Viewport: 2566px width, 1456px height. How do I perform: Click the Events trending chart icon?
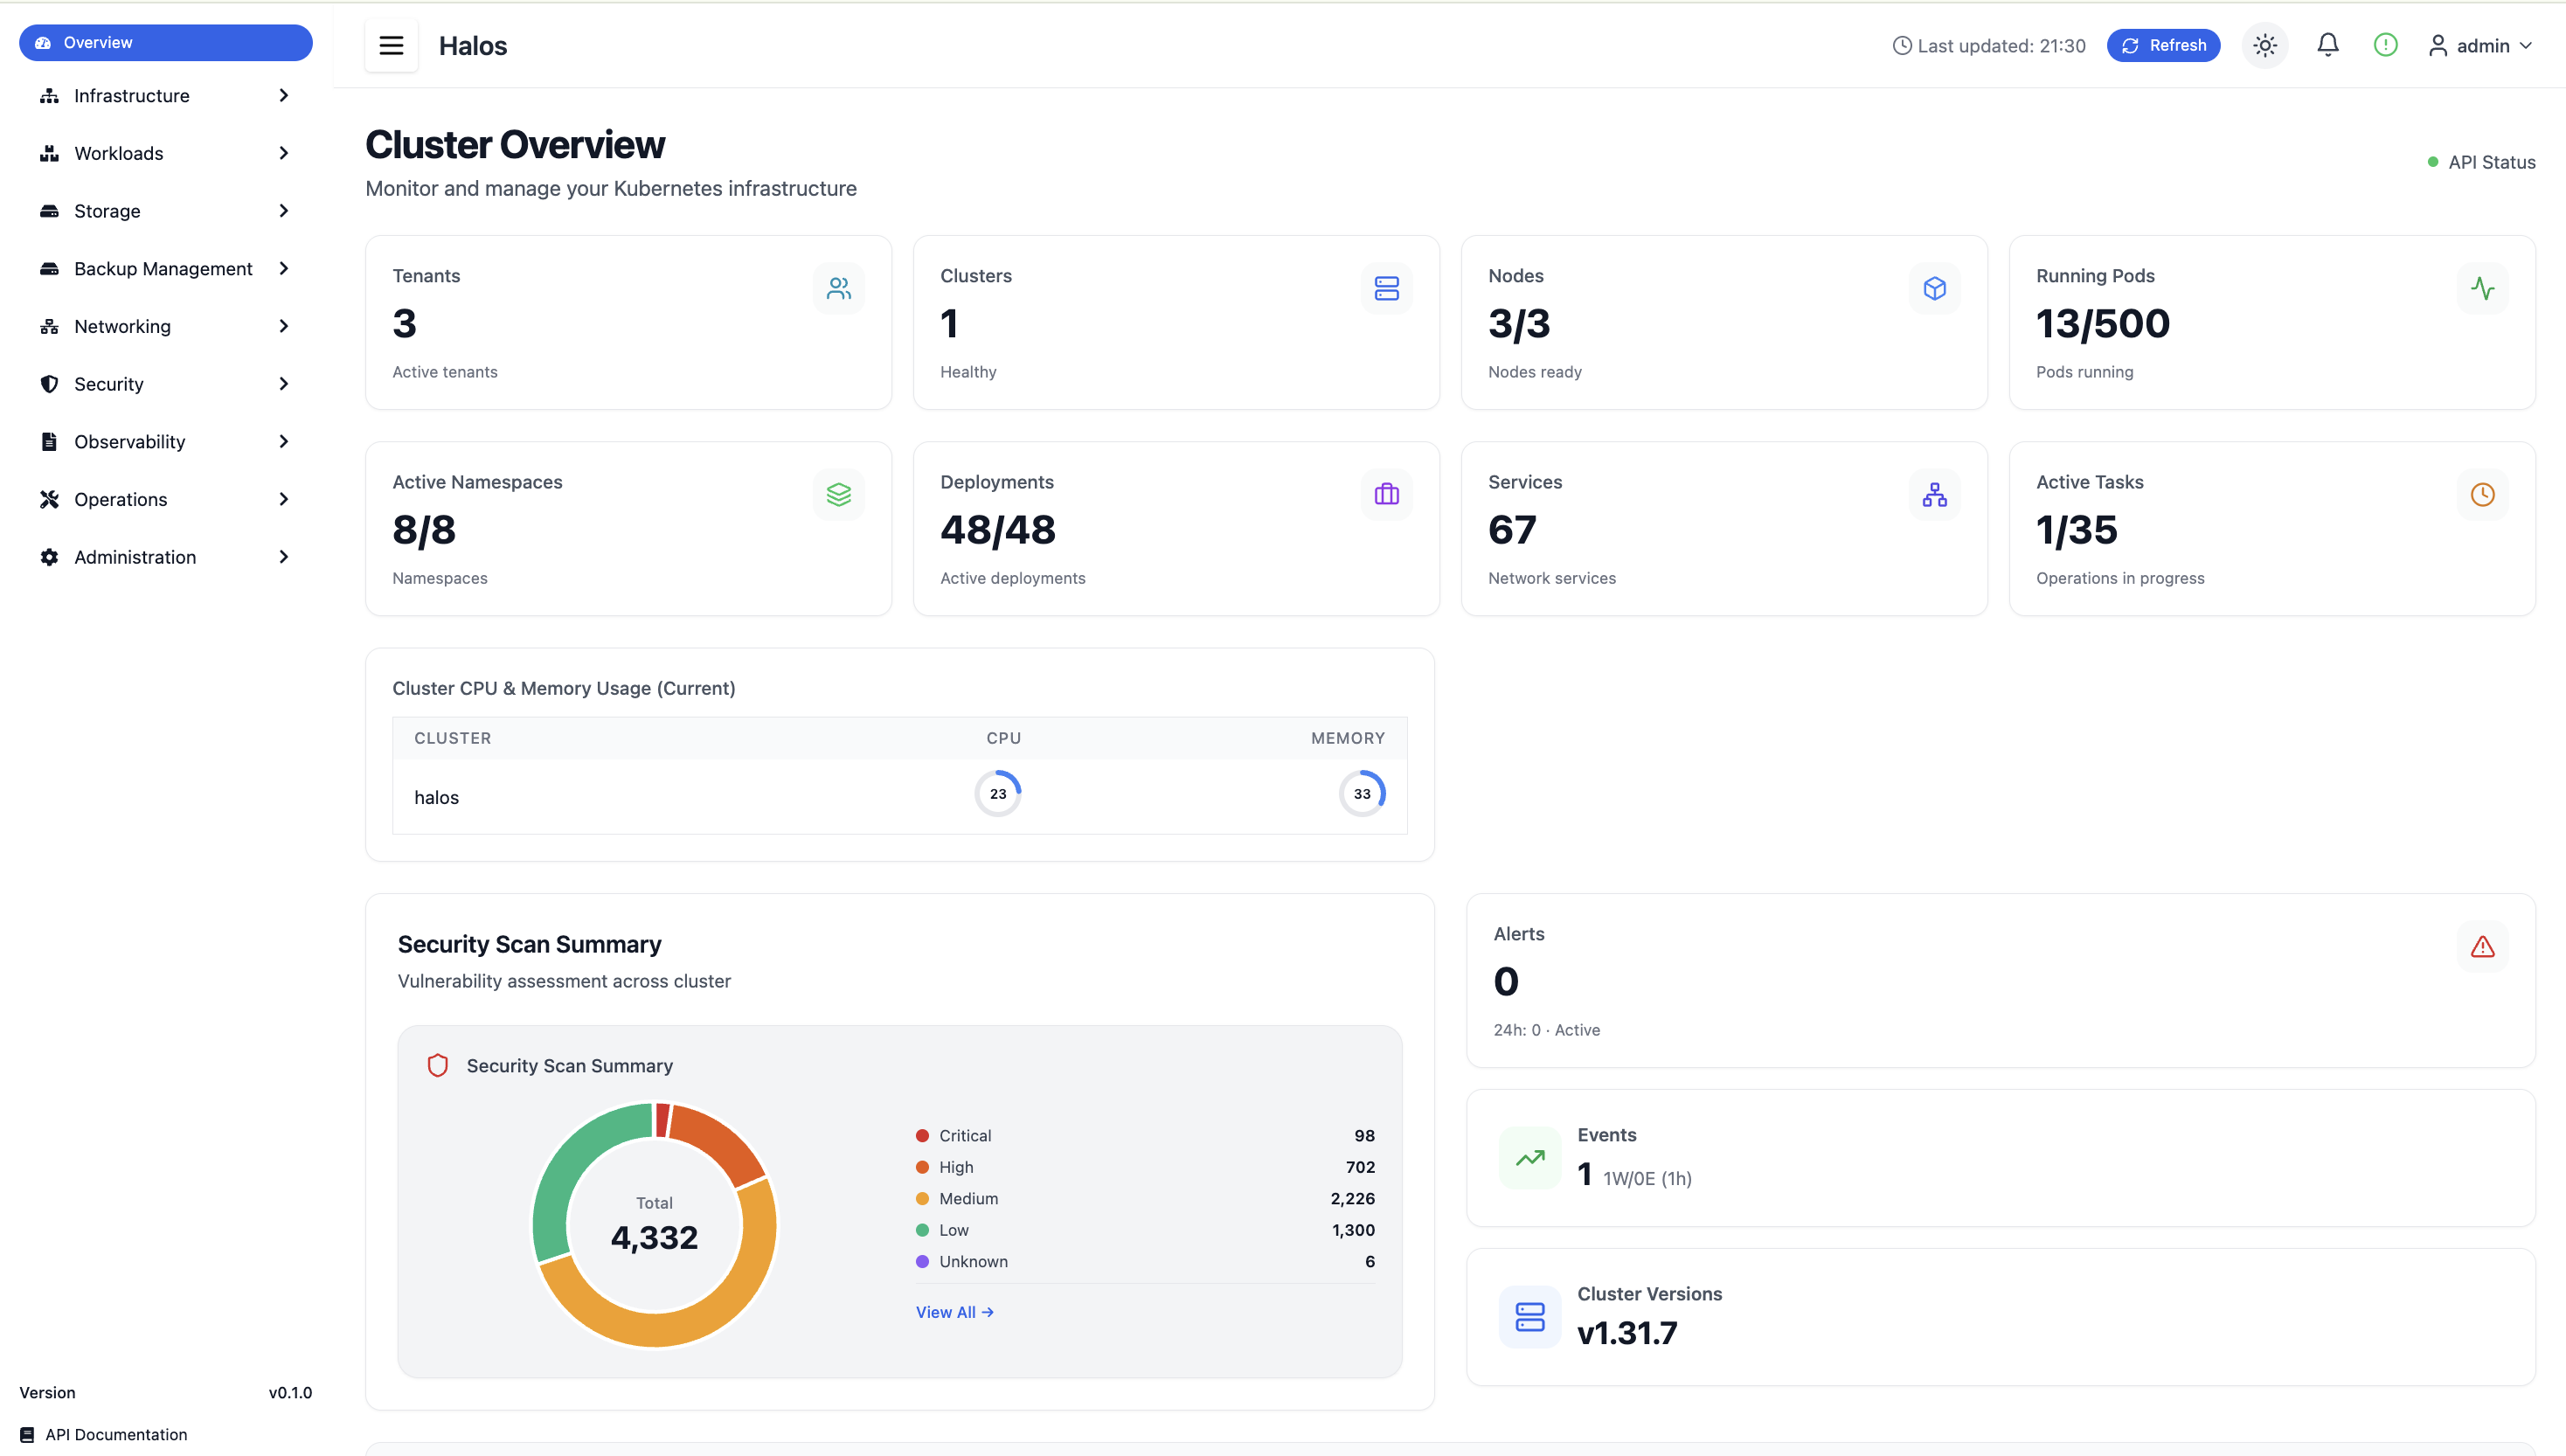tap(1529, 1158)
